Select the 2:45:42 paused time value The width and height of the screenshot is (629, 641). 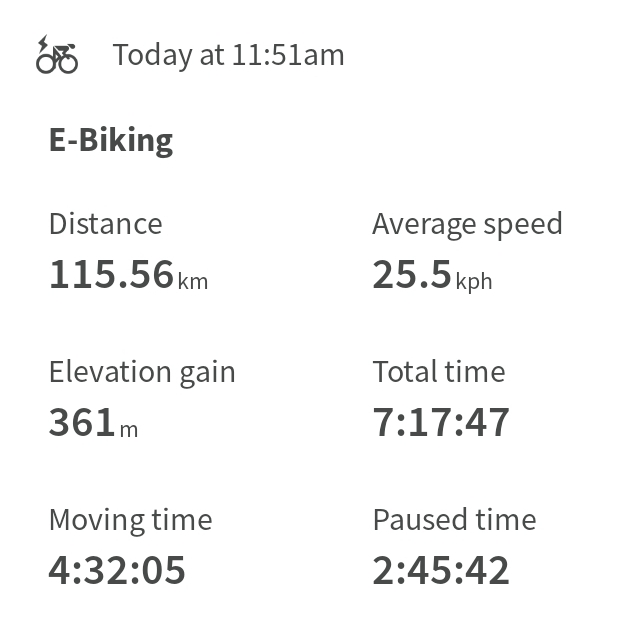tap(441, 570)
